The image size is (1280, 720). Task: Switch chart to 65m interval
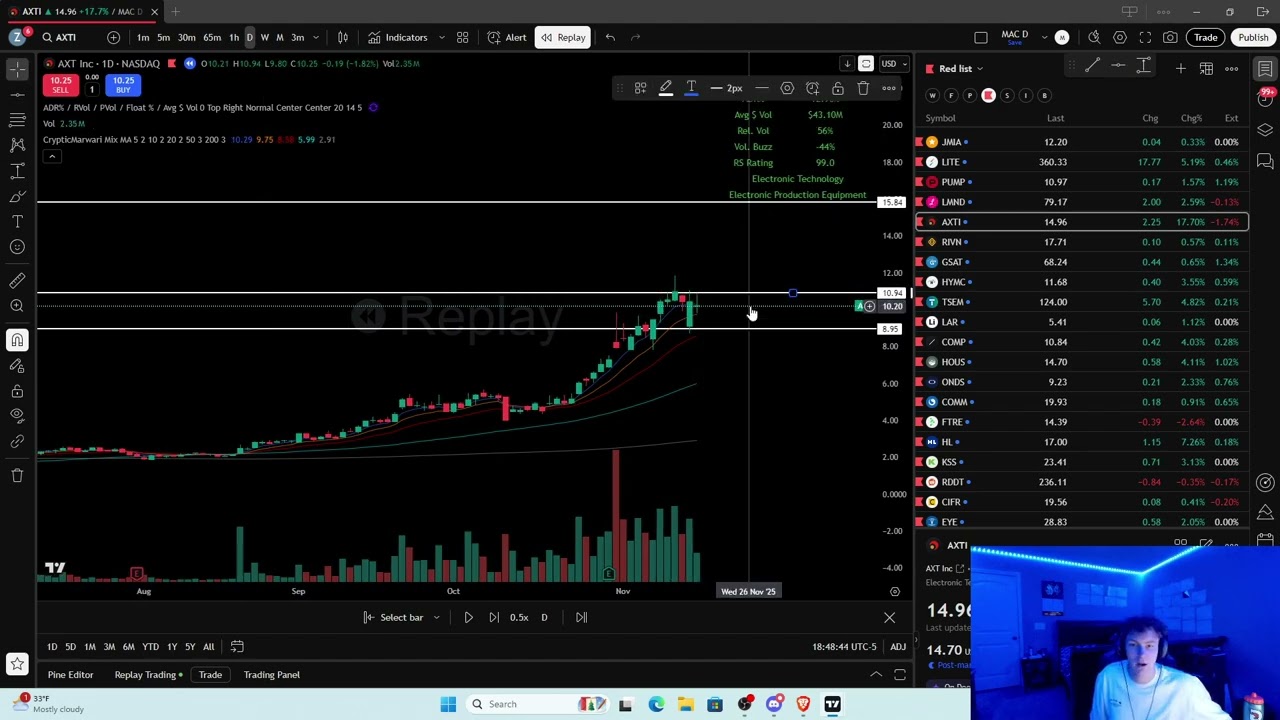[212, 37]
